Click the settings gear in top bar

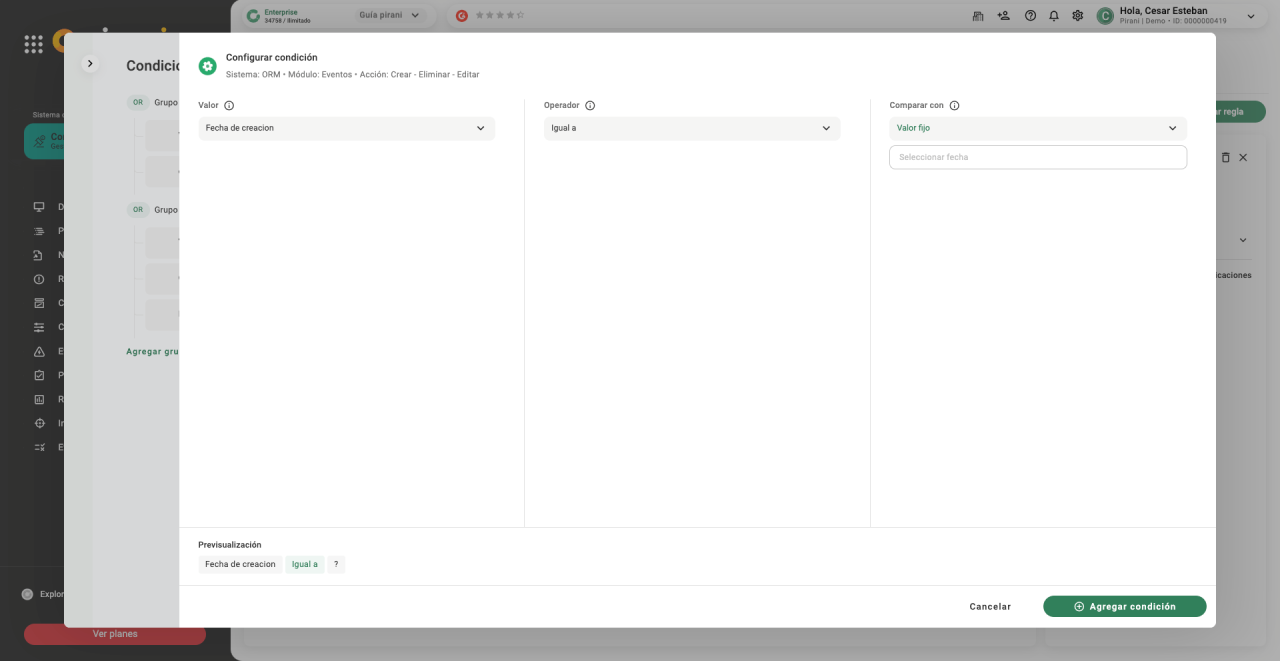1077,16
